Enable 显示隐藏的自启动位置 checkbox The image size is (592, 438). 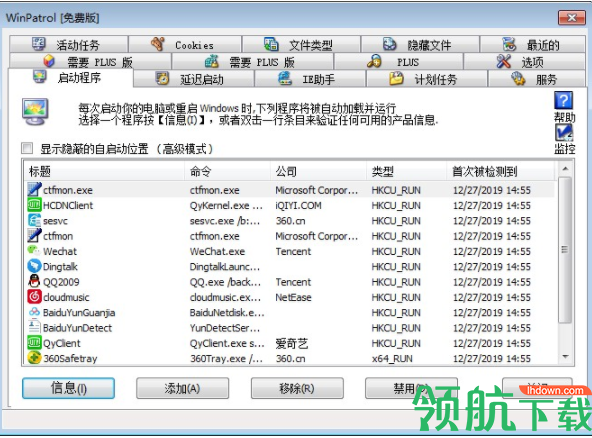[27, 148]
